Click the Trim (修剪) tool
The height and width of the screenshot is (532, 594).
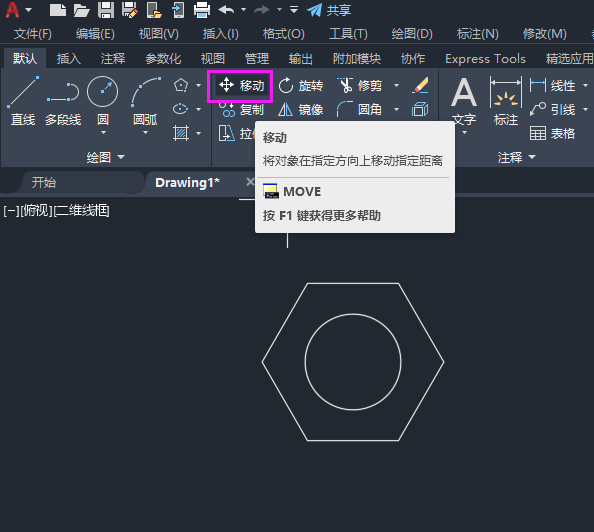coord(360,86)
